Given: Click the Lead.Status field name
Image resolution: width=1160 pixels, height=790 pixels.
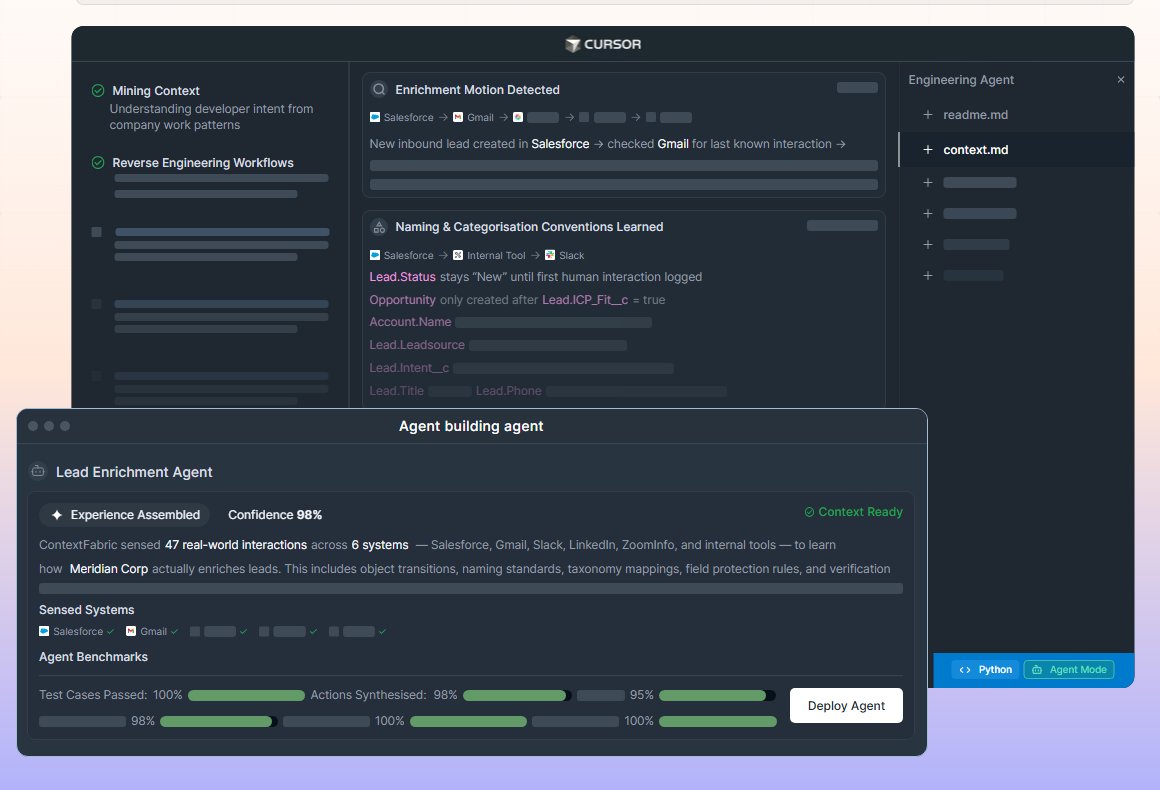Looking at the screenshot, I should click(x=402, y=277).
